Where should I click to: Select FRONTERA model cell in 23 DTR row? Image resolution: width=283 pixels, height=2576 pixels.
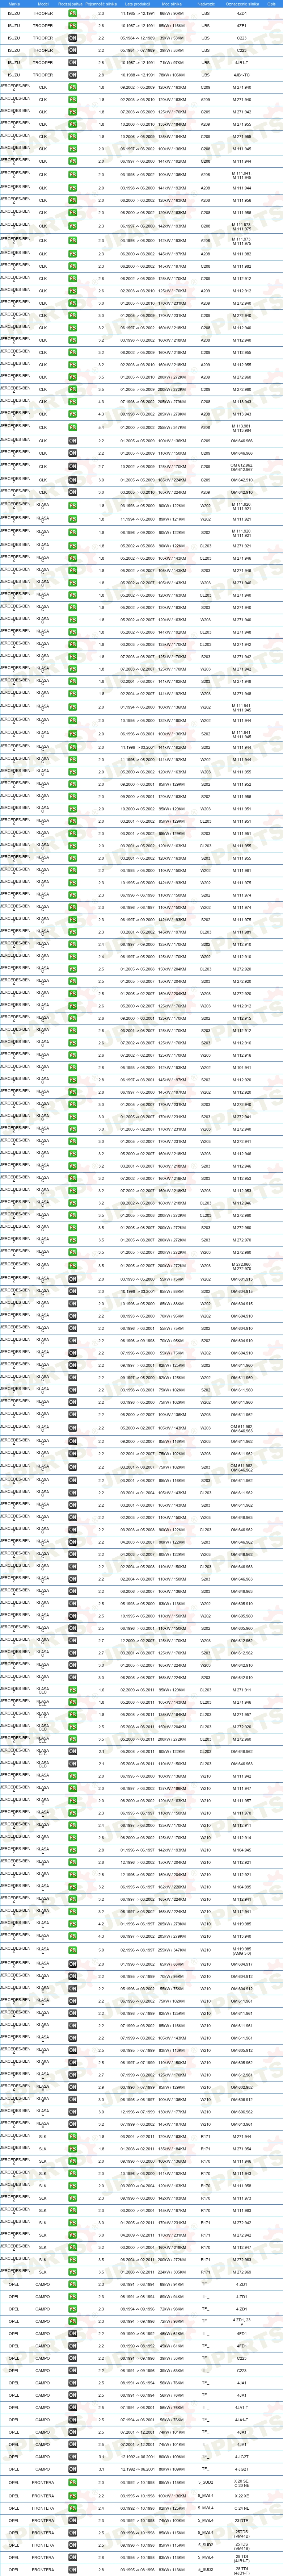pos(43,2521)
